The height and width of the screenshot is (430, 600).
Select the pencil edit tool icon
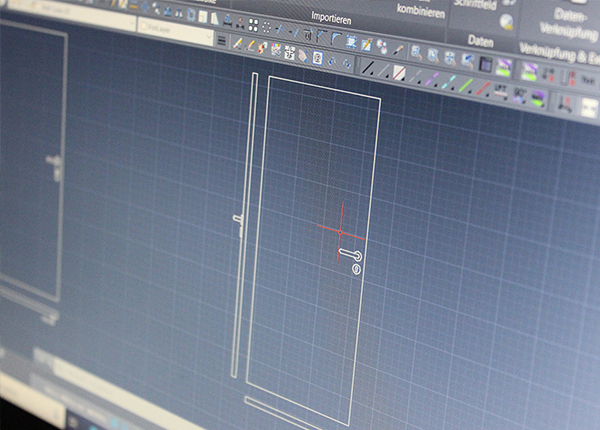click(x=238, y=43)
